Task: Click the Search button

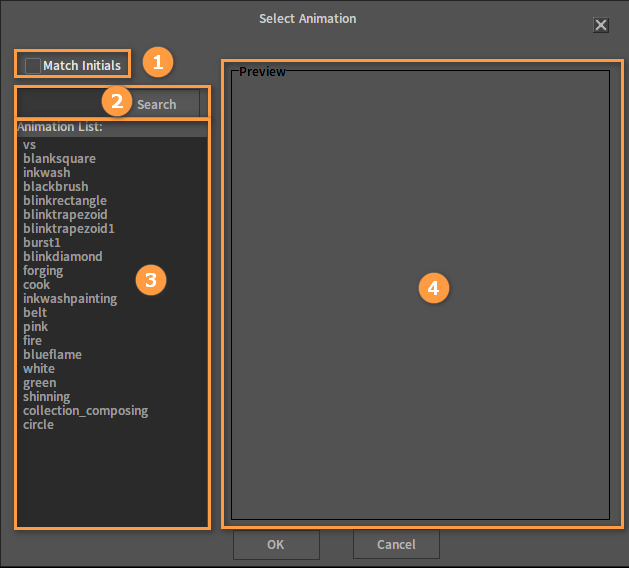Action: [x=156, y=104]
